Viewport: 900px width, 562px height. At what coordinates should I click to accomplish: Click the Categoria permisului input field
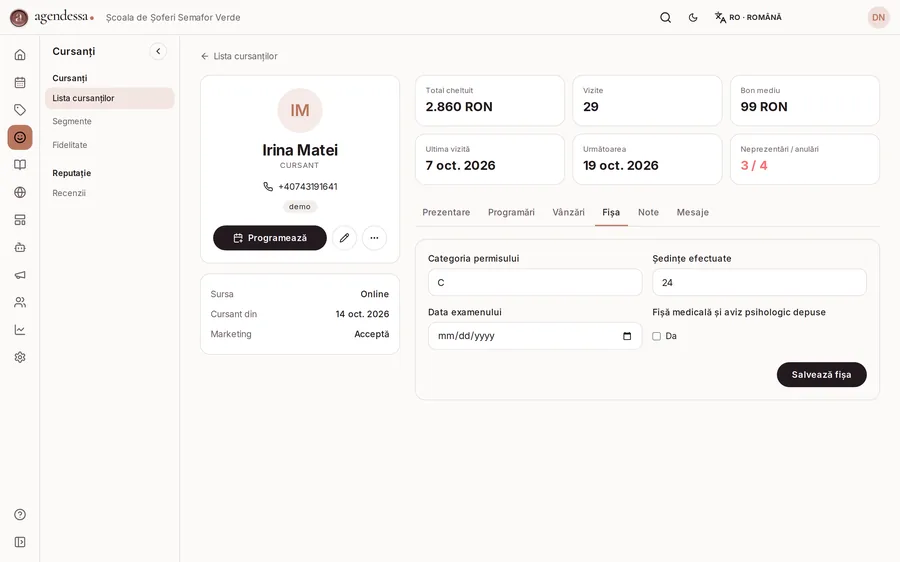point(535,282)
